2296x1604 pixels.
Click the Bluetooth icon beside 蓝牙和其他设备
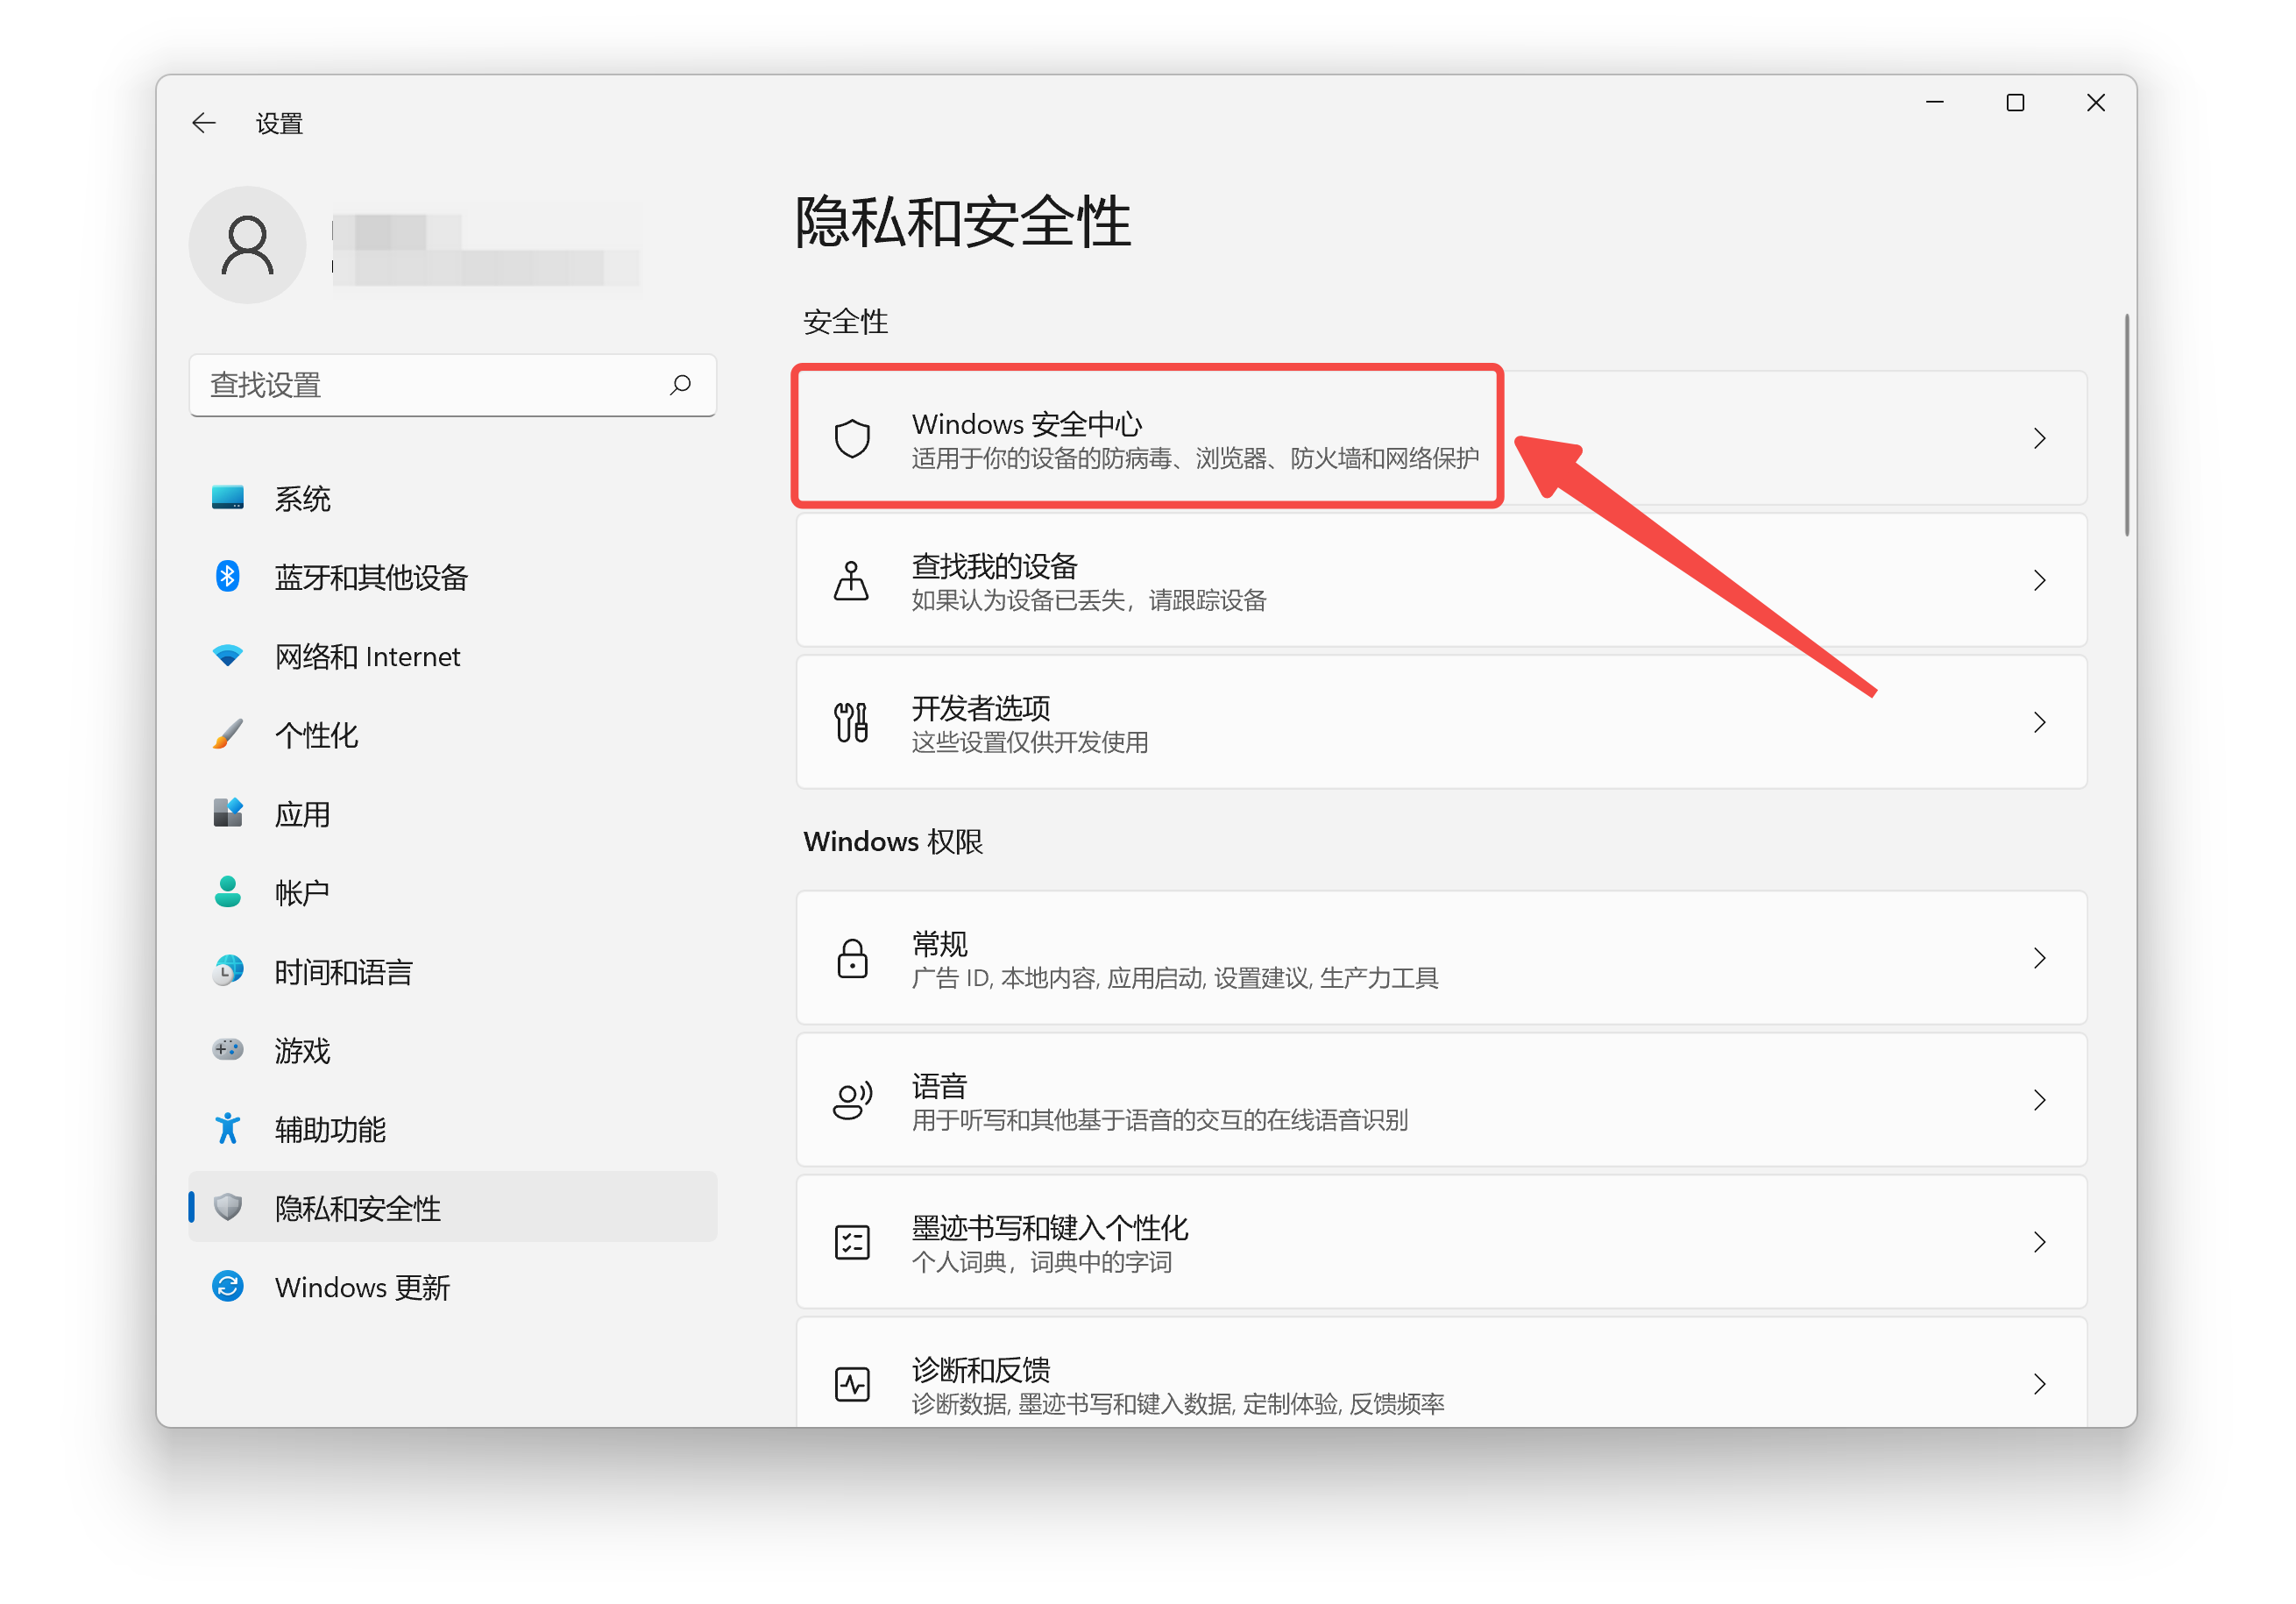(x=228, y=576)
